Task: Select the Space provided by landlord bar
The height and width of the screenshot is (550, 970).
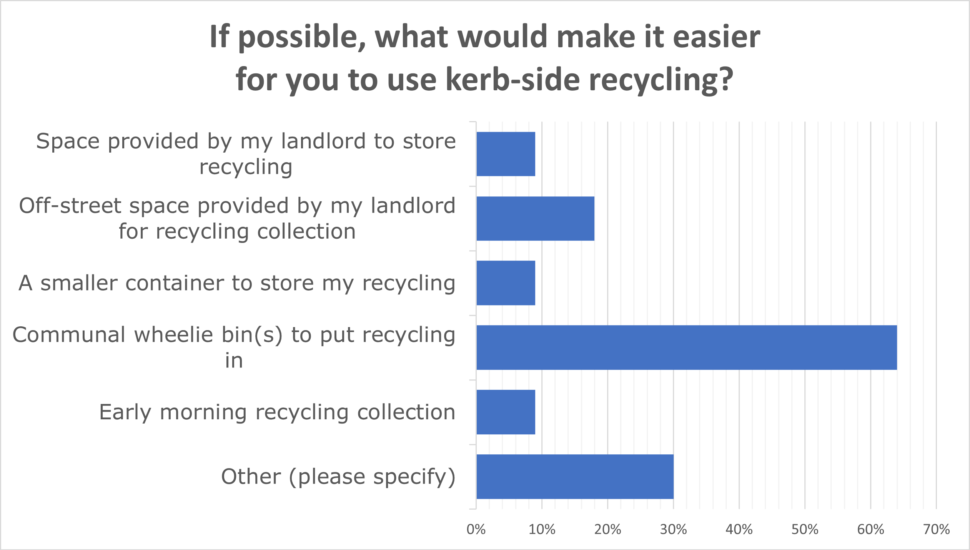Action: tap(505, 153)
